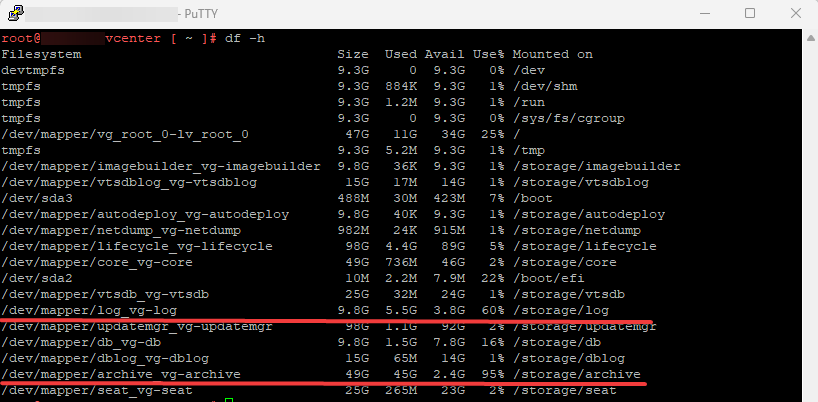The width and height of the screenshot is (818, 402).
Task: Close the PuTTY window
Action: tap(796, 14)
